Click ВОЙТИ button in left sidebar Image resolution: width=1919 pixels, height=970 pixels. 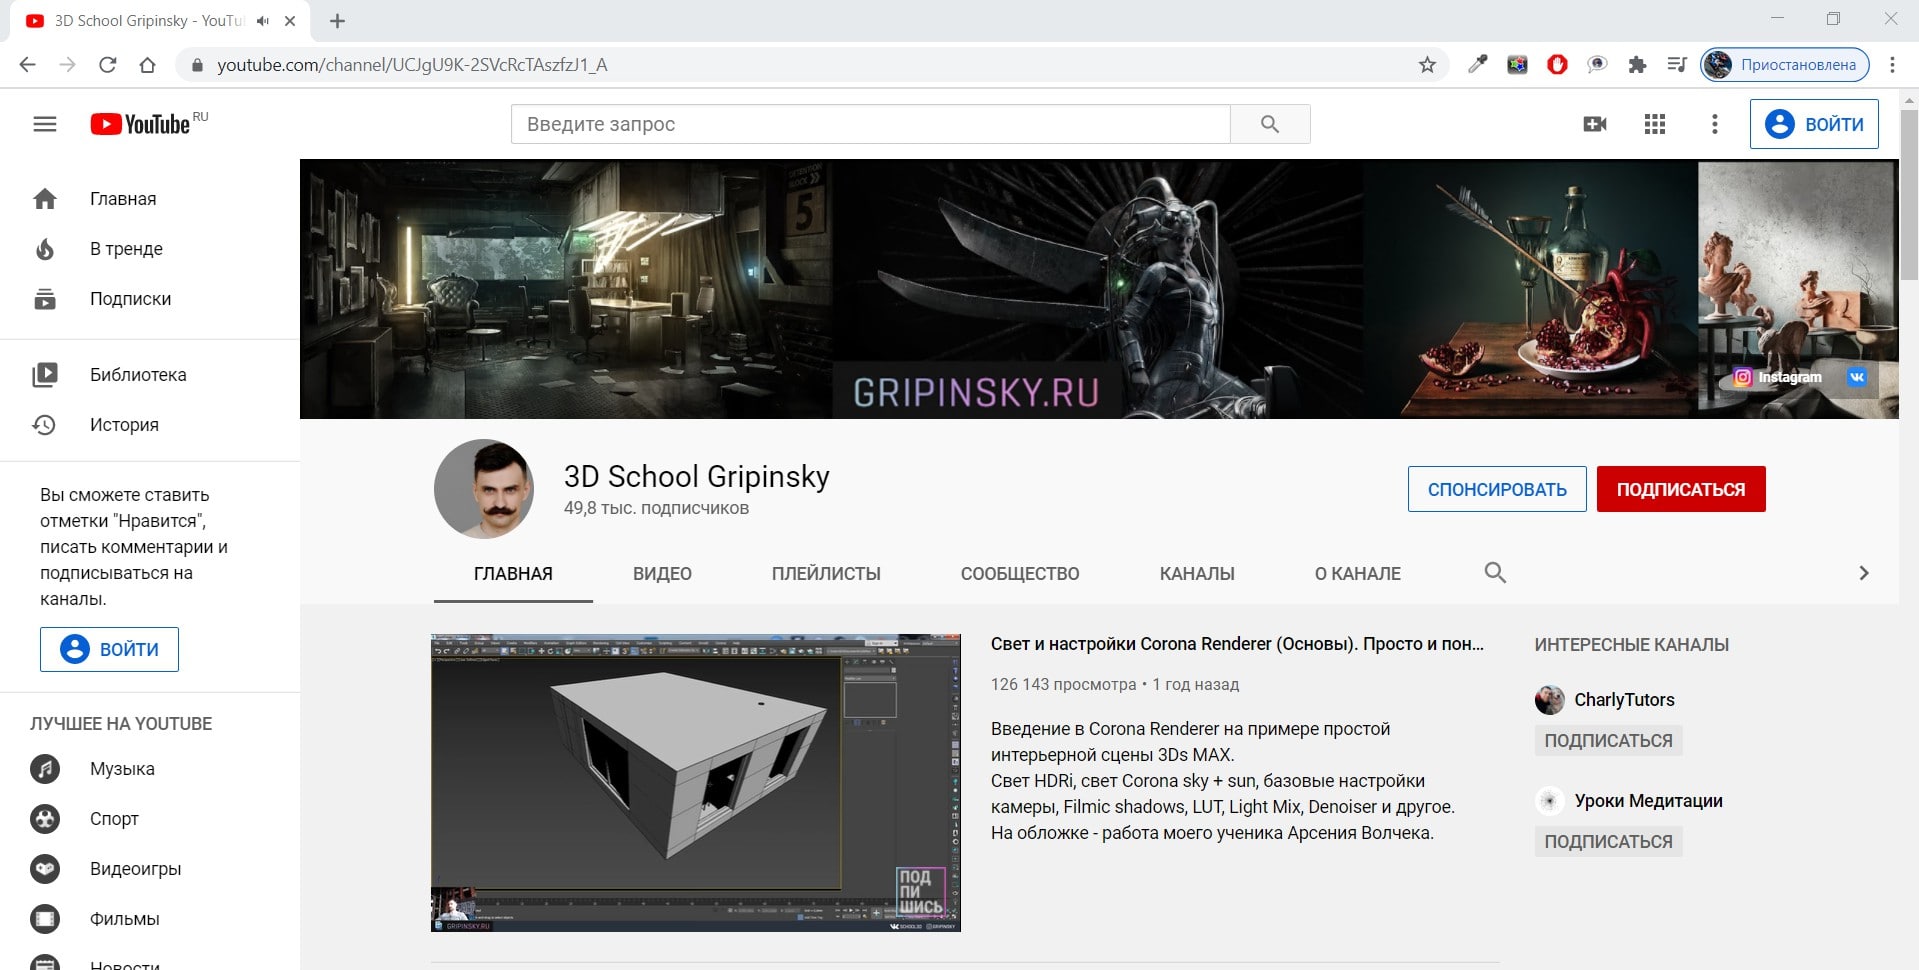click(x=109, y=649)
